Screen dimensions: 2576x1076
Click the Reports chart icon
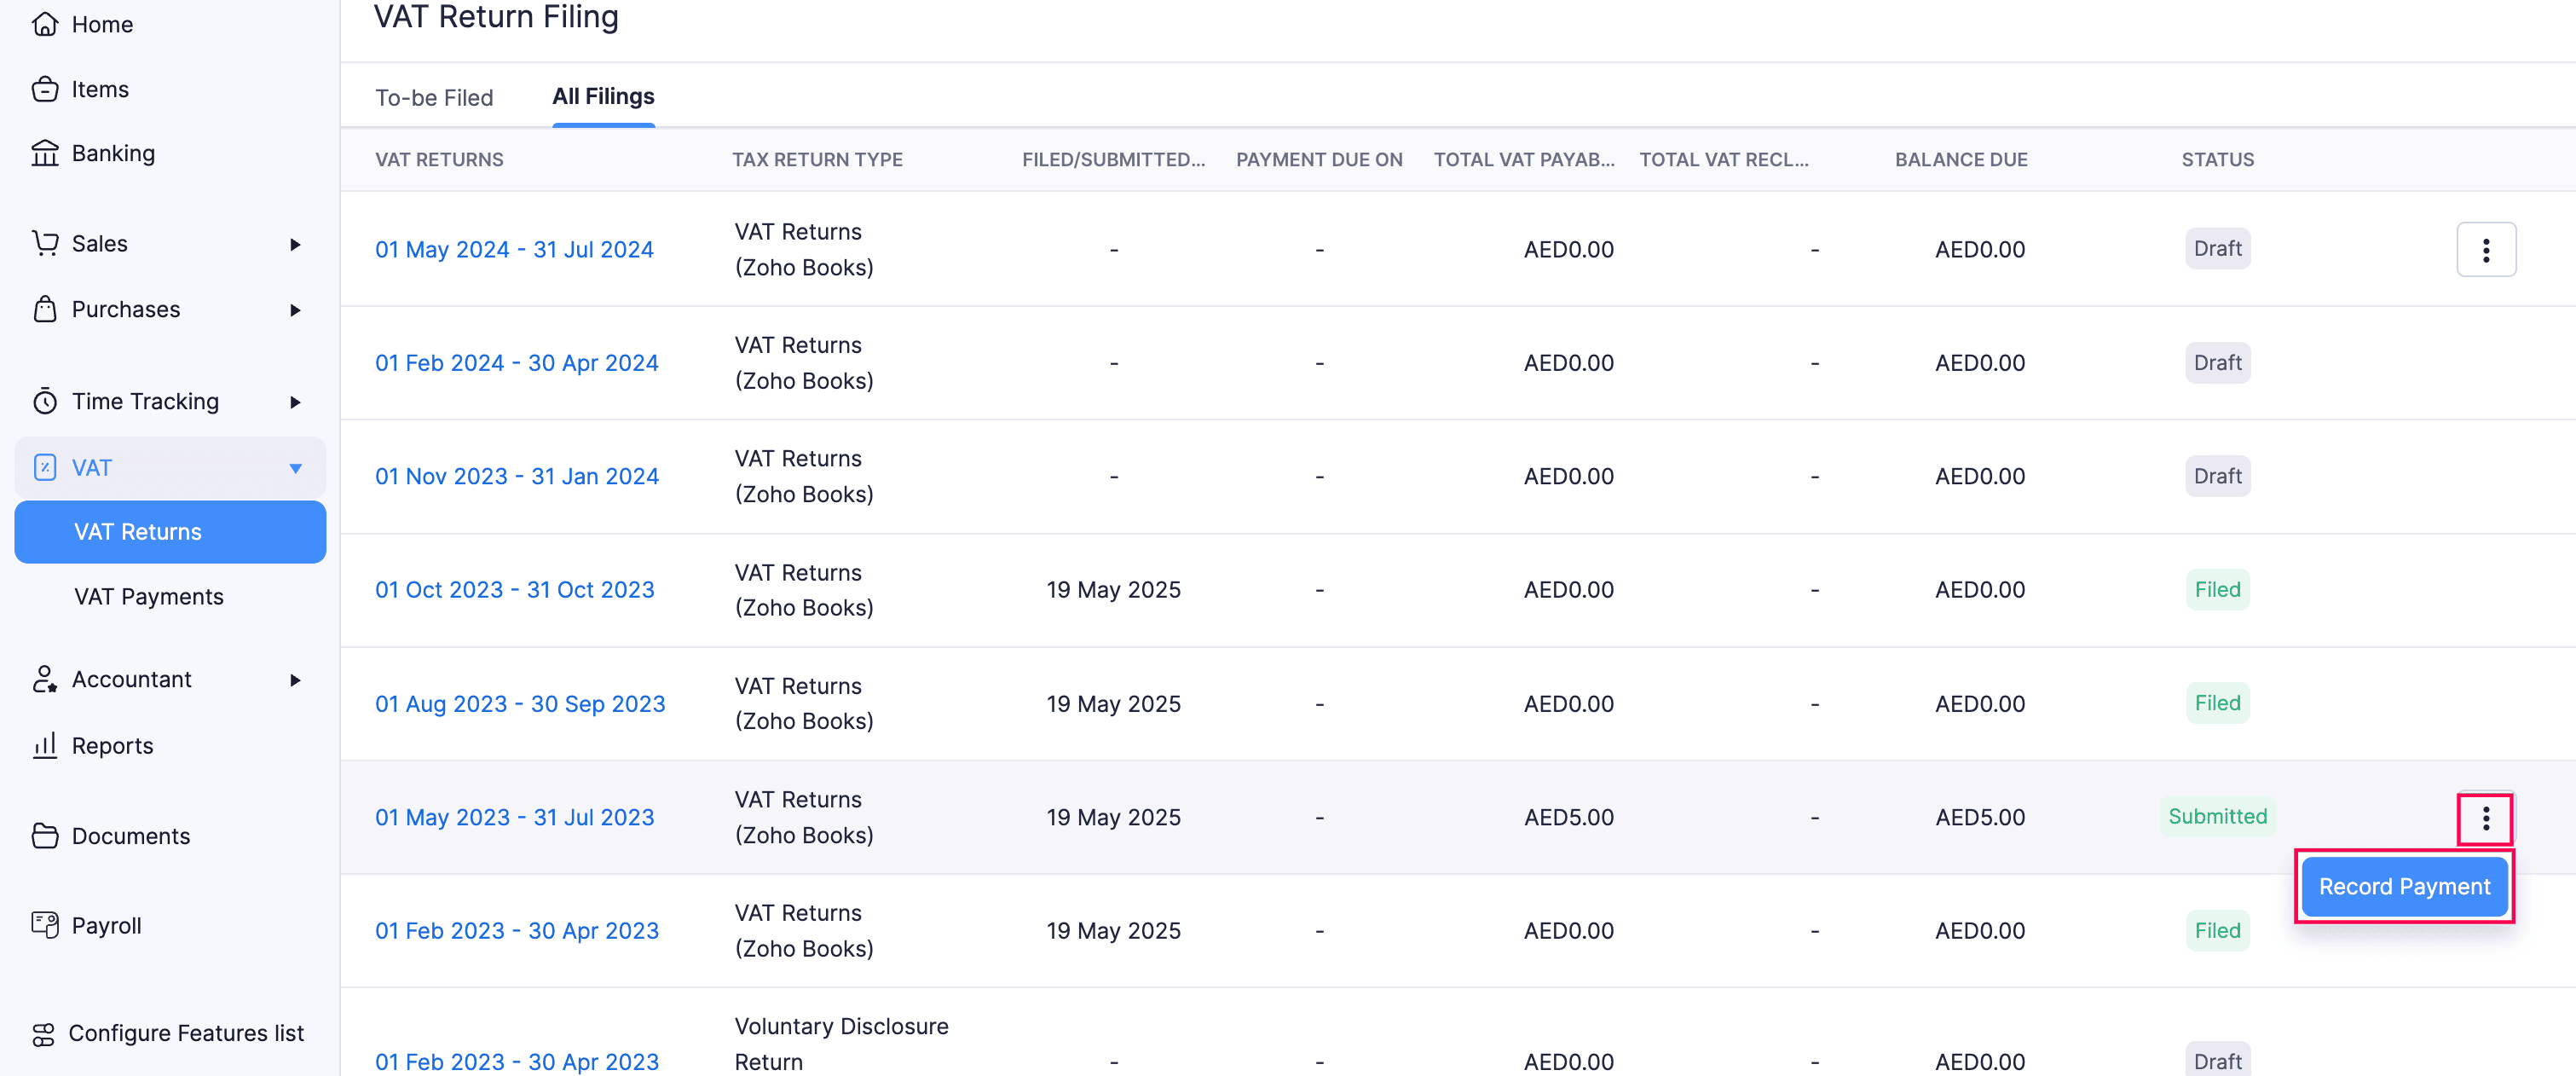[x=46, y=745]
